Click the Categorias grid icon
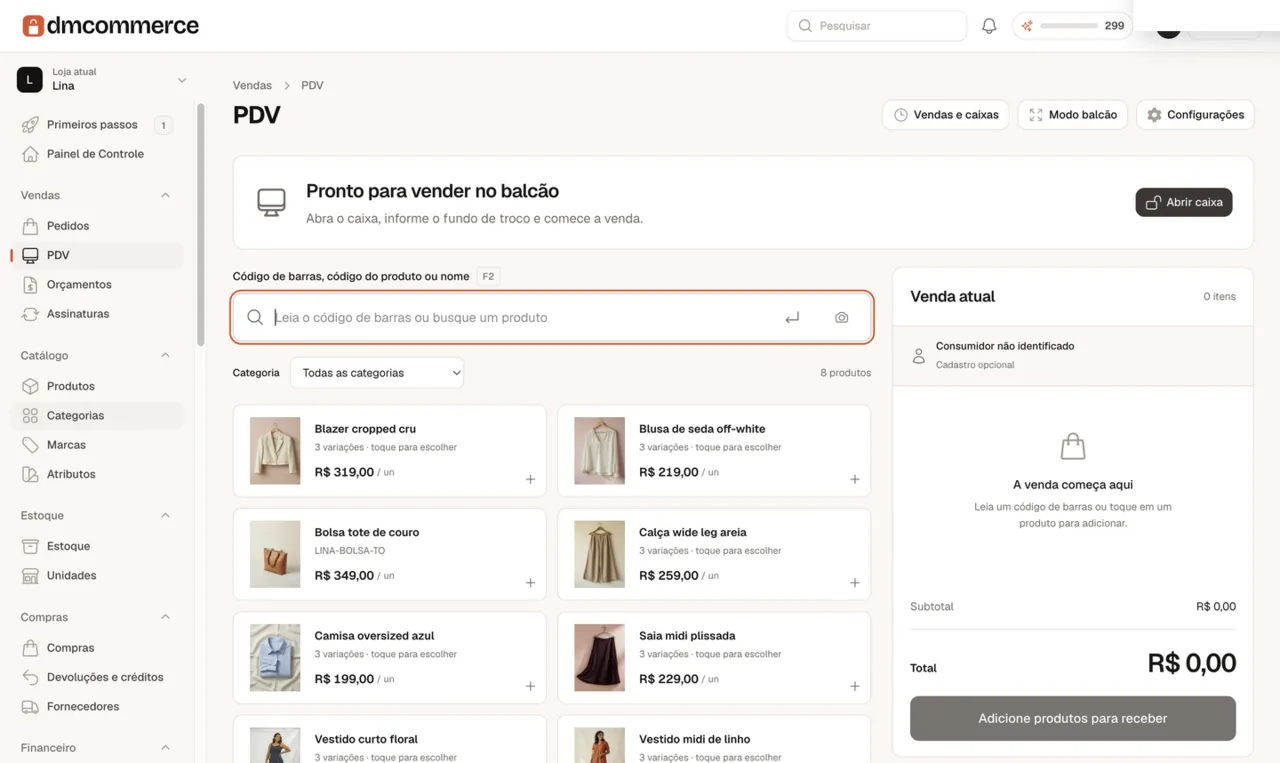The width and height of the screenshot is (1280, 763). tap(30, 415)
